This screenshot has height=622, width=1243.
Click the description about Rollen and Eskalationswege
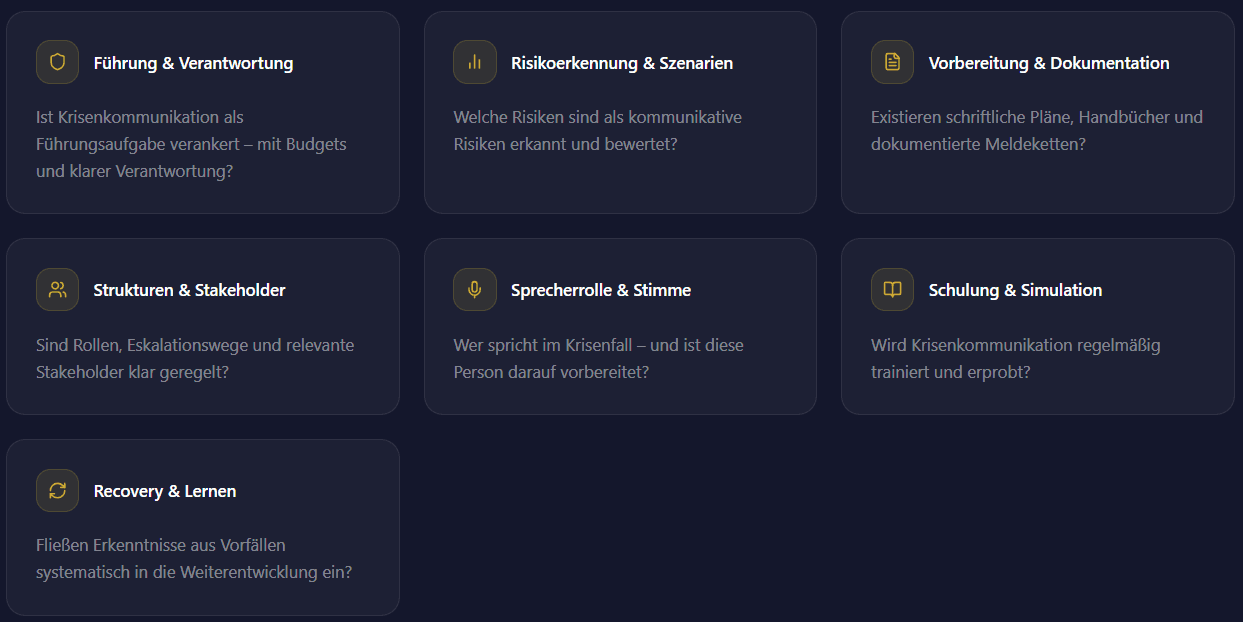195,358
